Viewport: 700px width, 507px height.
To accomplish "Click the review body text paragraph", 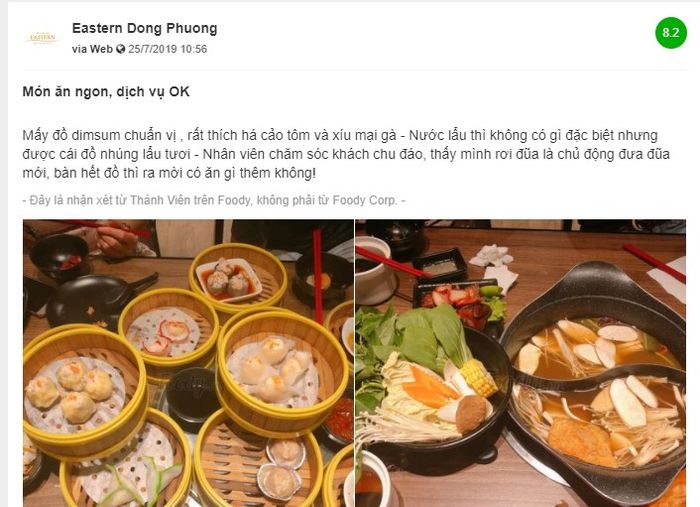I will 346,154.
